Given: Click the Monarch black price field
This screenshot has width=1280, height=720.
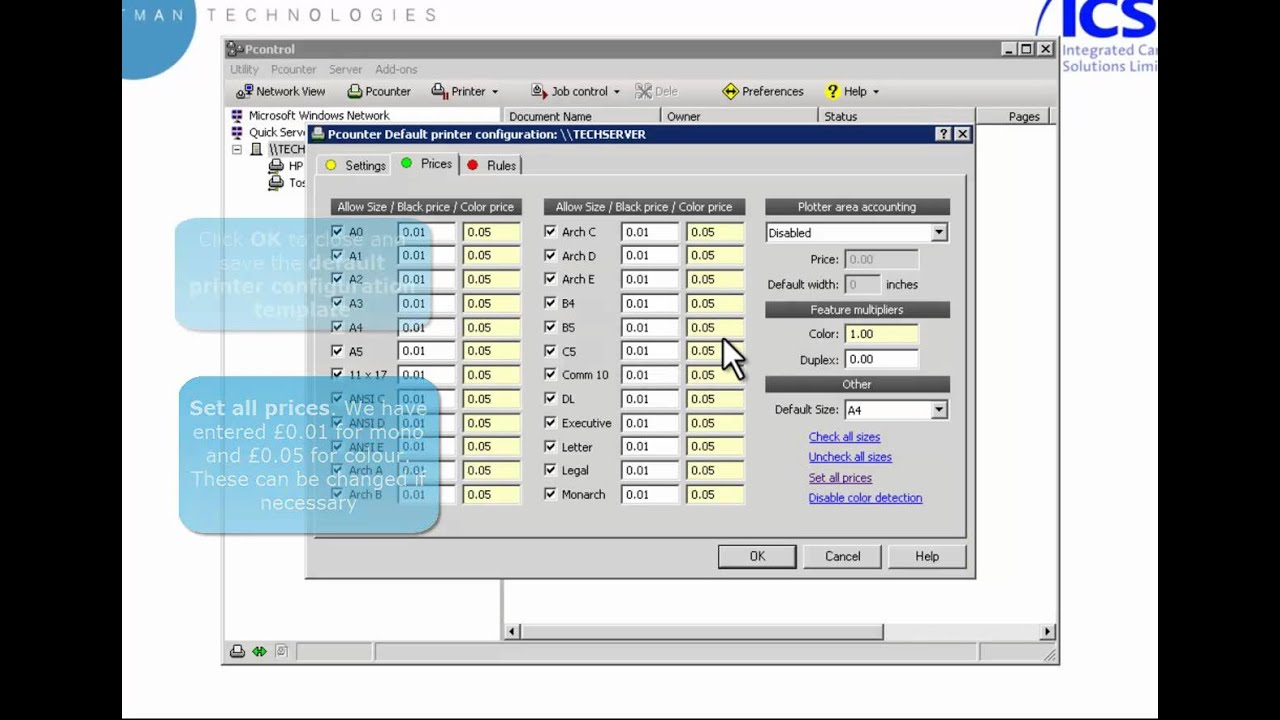Looking at the screenshot, I should click(649, 494).
